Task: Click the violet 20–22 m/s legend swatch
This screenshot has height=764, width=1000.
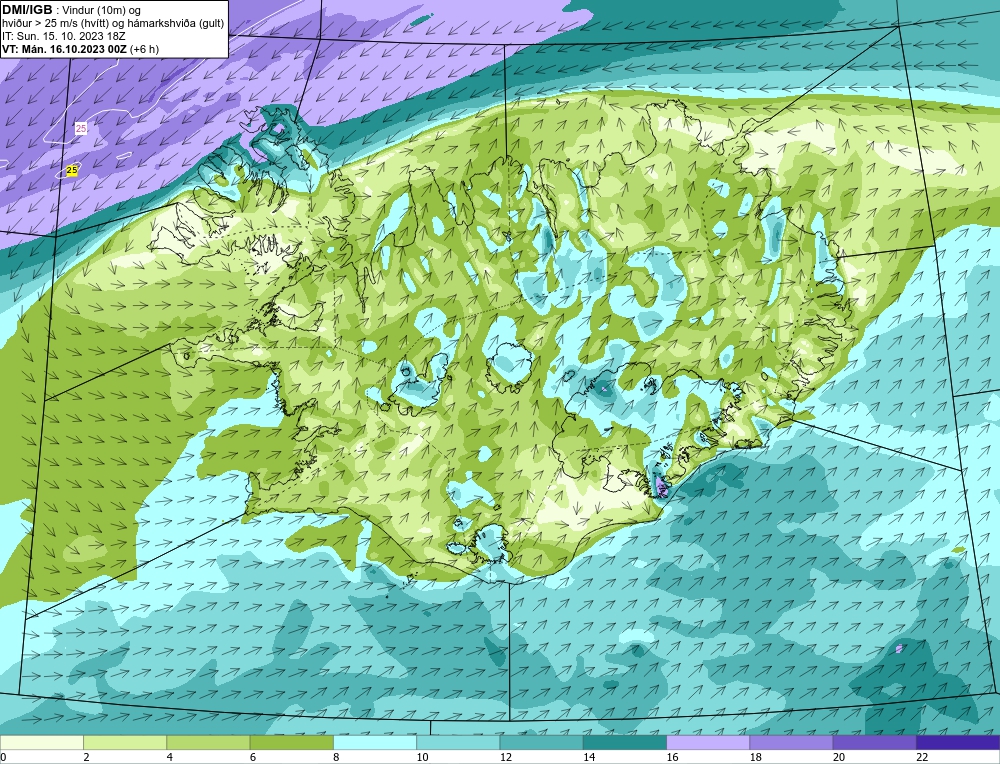Action: coord(874,742)
